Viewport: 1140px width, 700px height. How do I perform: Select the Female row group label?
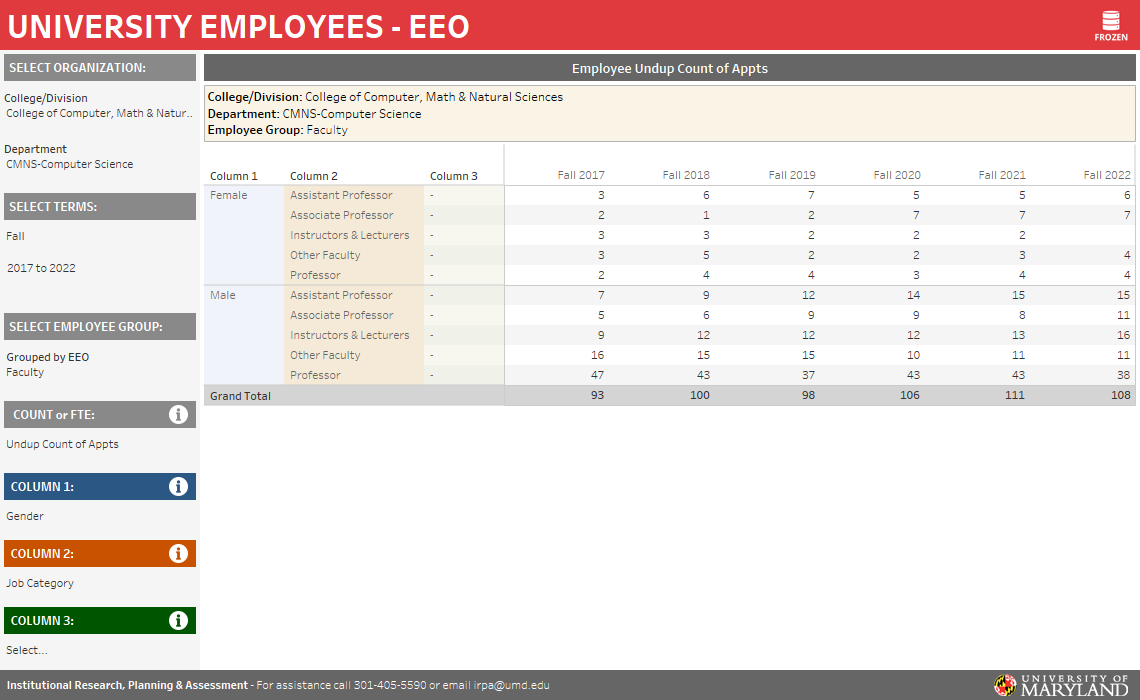pos(229,195)
